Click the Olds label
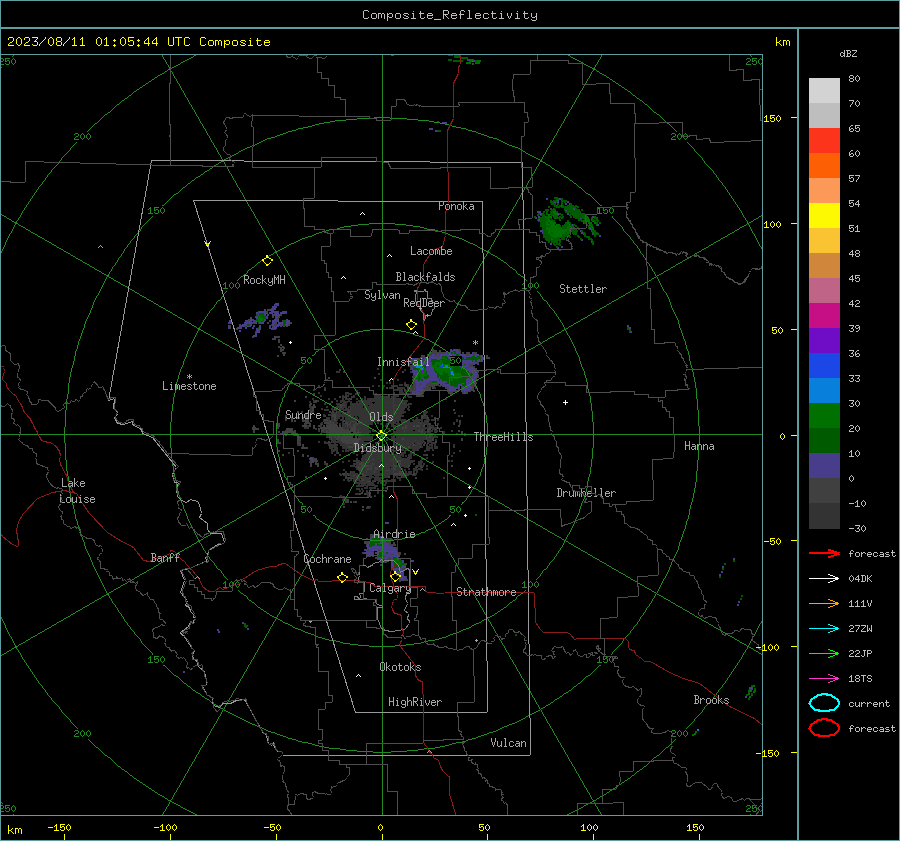900x841 pixels. [381, 417]
